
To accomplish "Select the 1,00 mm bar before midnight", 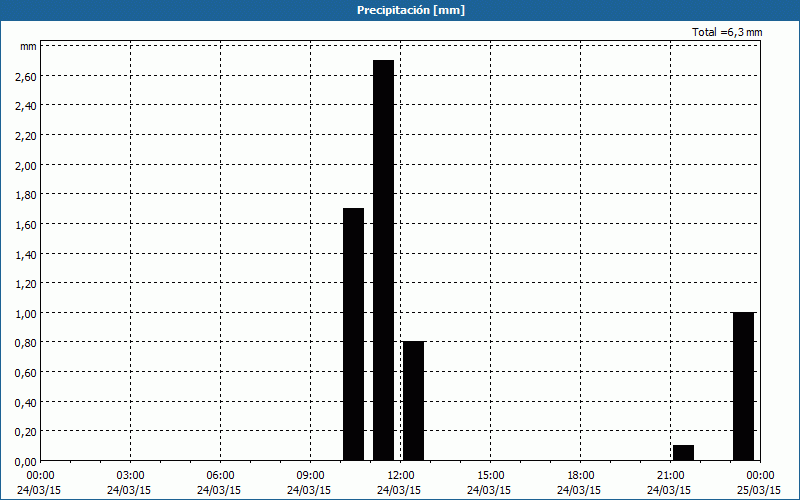I will (743, 386).
